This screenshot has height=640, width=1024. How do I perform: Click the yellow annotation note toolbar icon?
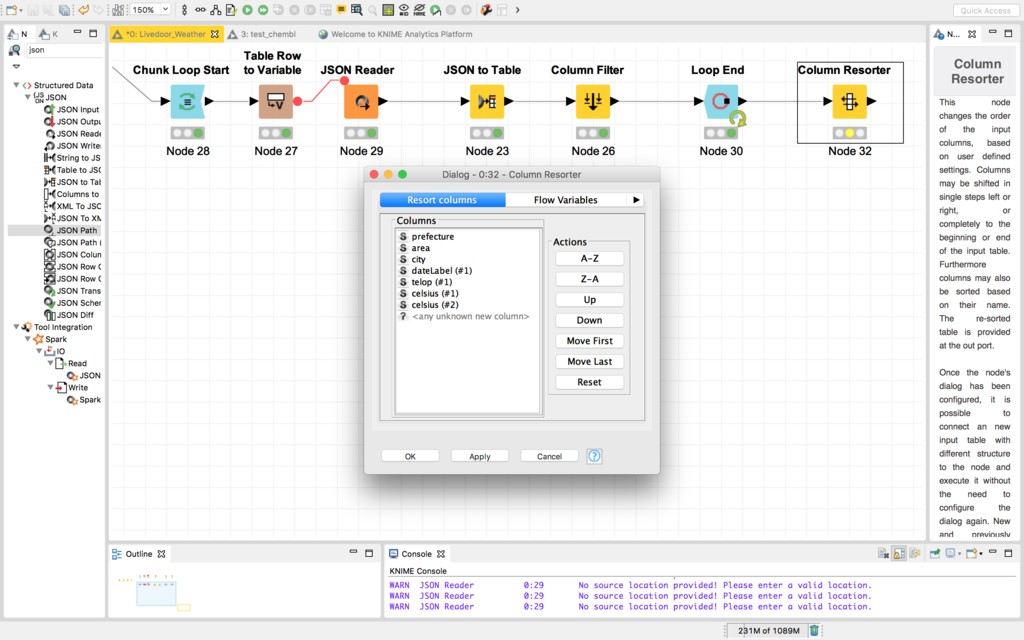click(x=341, y=10)
